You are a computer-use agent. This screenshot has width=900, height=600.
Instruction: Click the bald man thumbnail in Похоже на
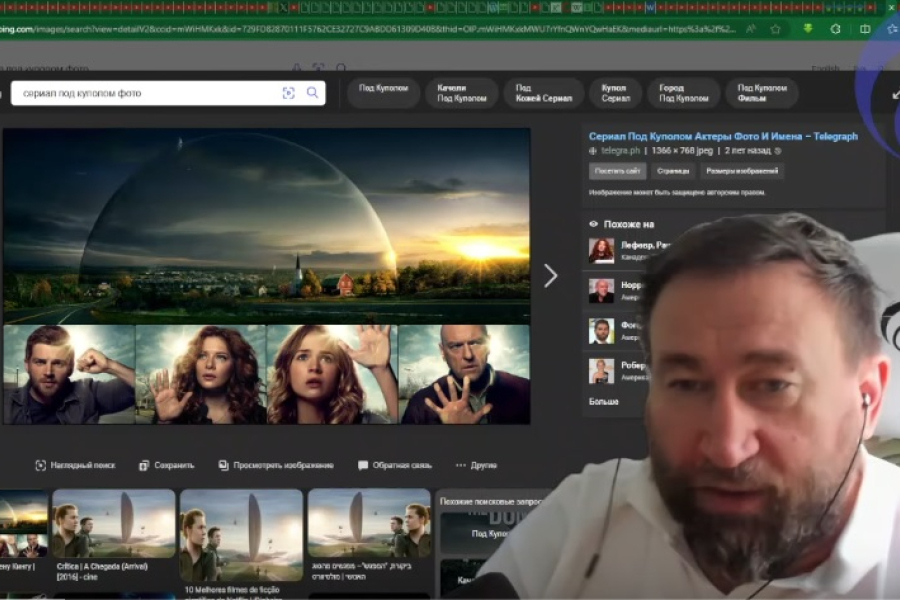pos(601,291)
